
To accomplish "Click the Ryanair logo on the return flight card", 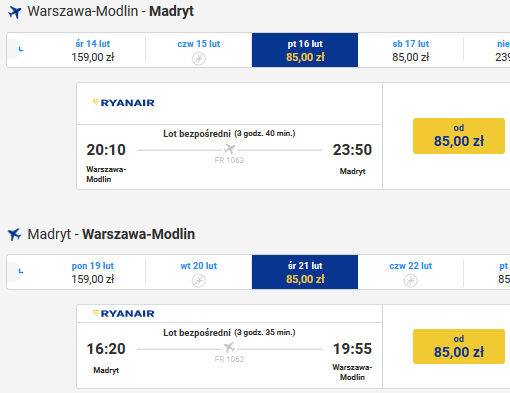I will tap(124, 314).
